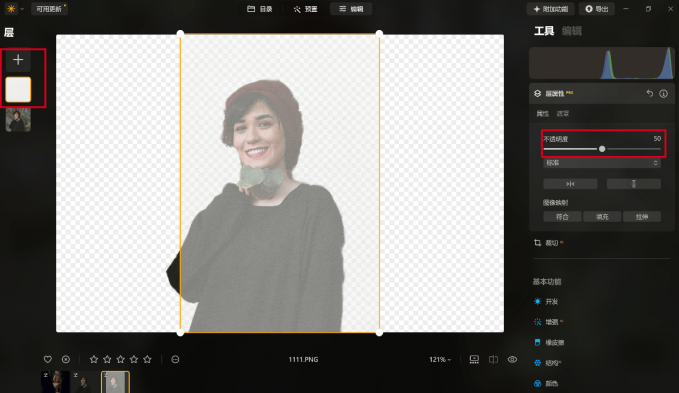This screenshot has height=393, width=679.
Task: Open the 附加功能 extras button
Action: 550,9
